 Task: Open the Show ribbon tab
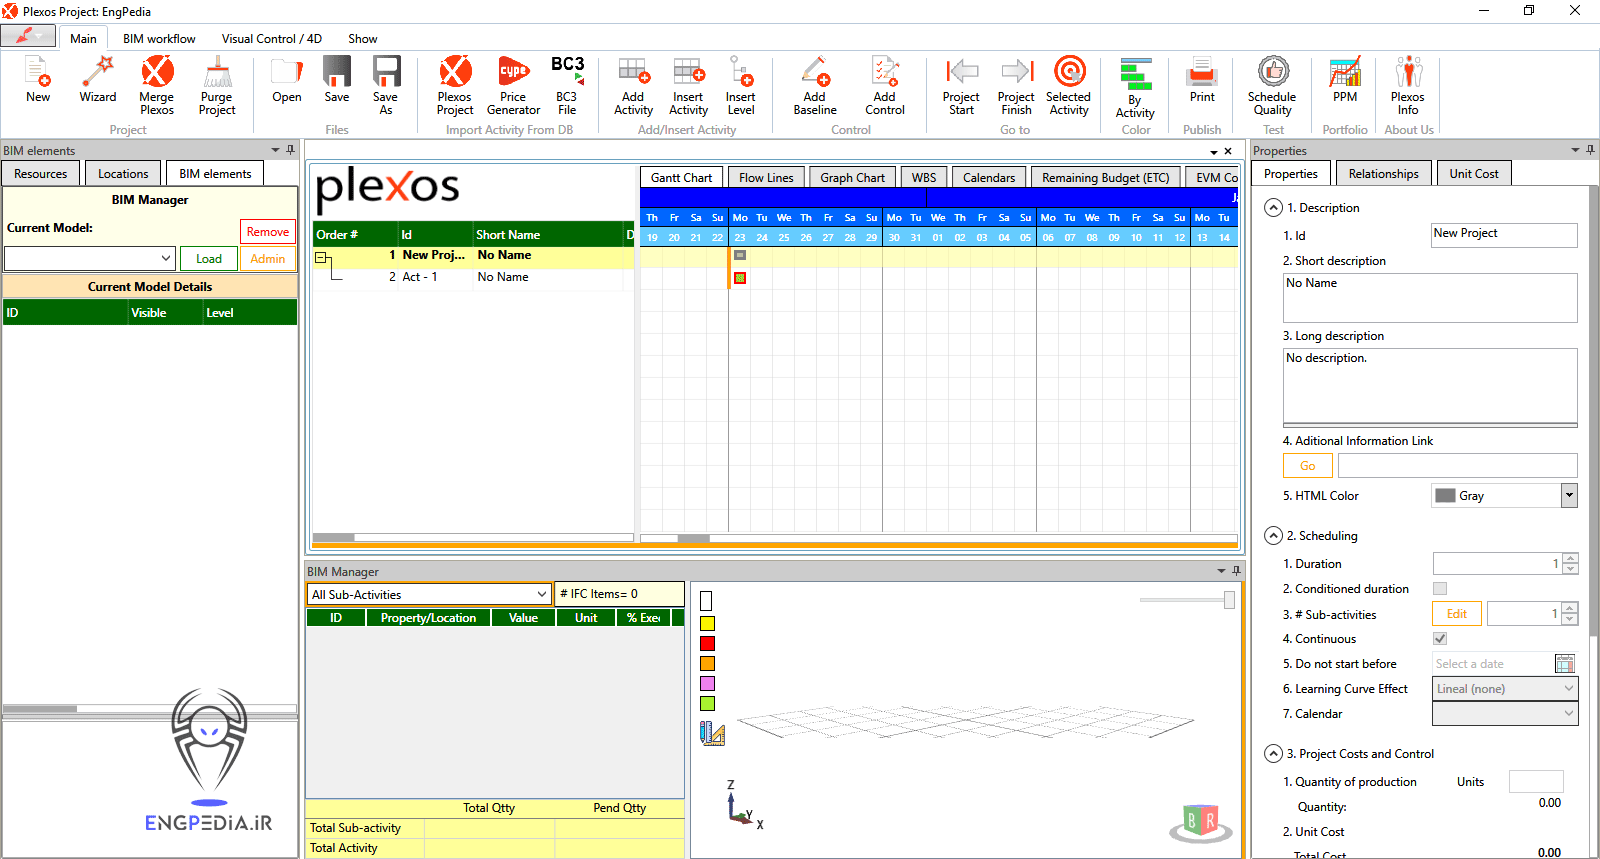click(362, 39)
